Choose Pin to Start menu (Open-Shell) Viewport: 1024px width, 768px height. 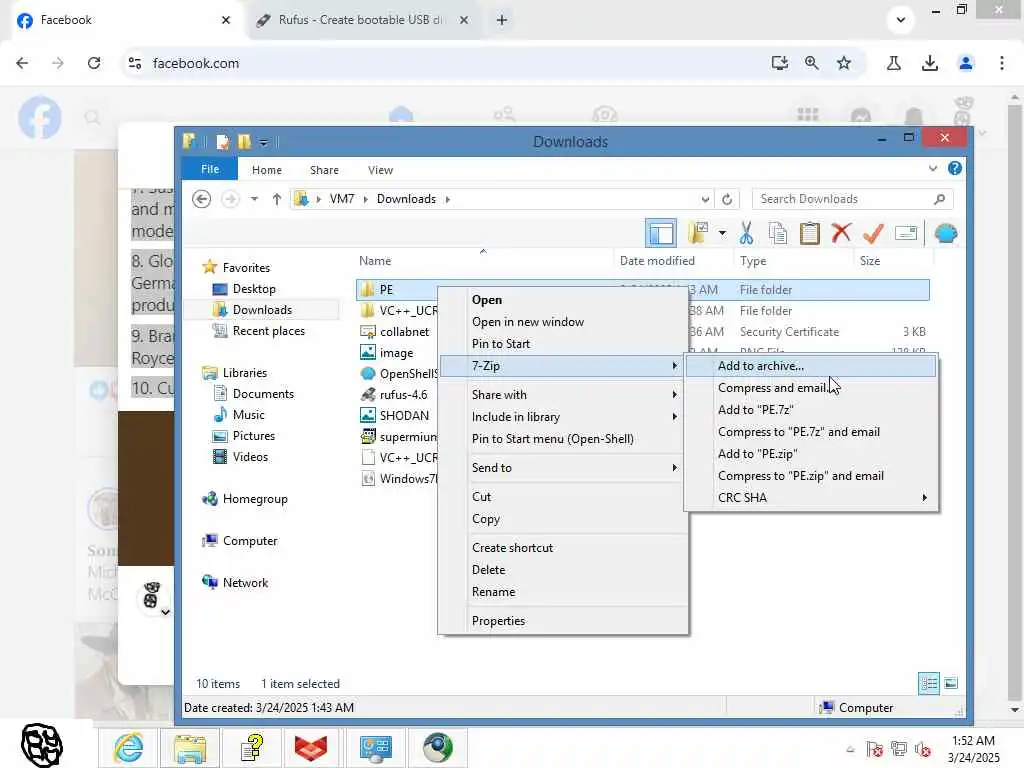pyautogui.click(x=563, y=439)
